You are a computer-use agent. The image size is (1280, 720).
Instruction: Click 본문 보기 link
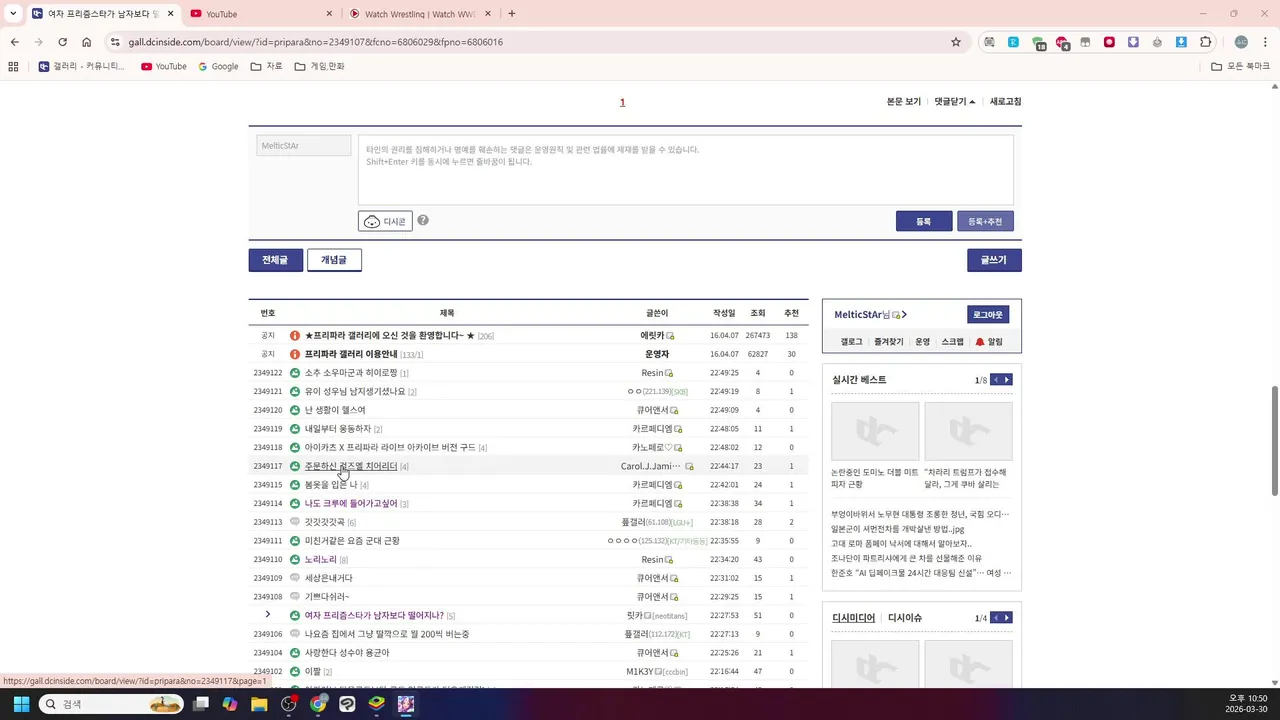(904, 102)
